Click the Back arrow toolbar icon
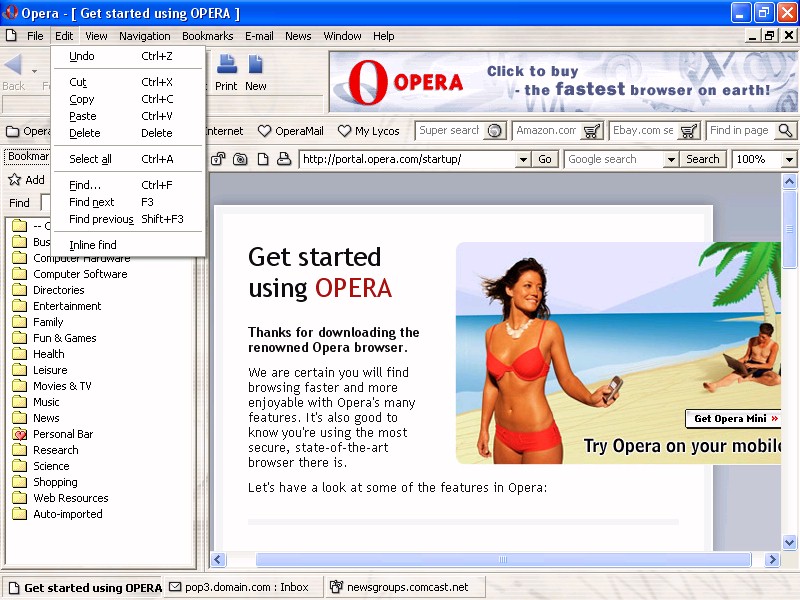Viewport: 800px width, 600px height. [13, 65]
